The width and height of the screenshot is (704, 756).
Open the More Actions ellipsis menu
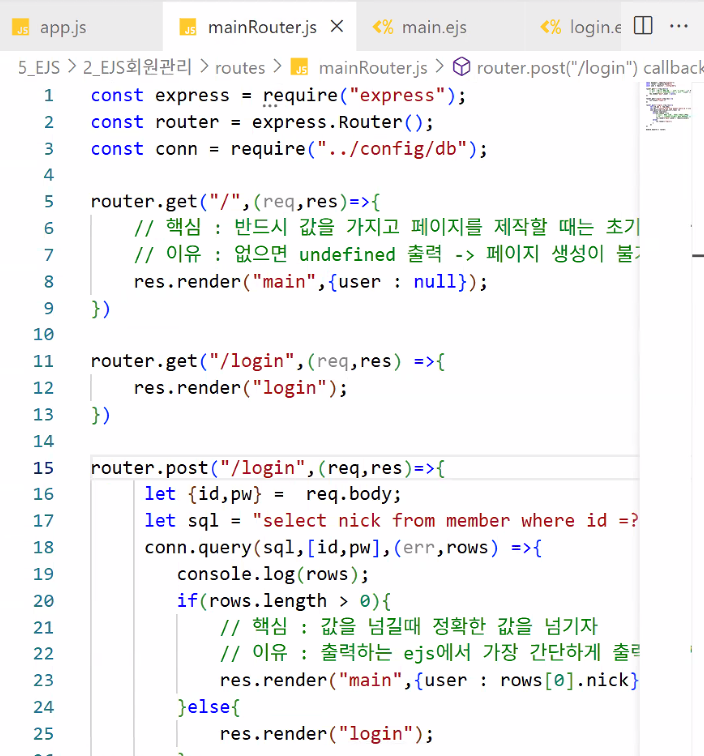point(679,26)
